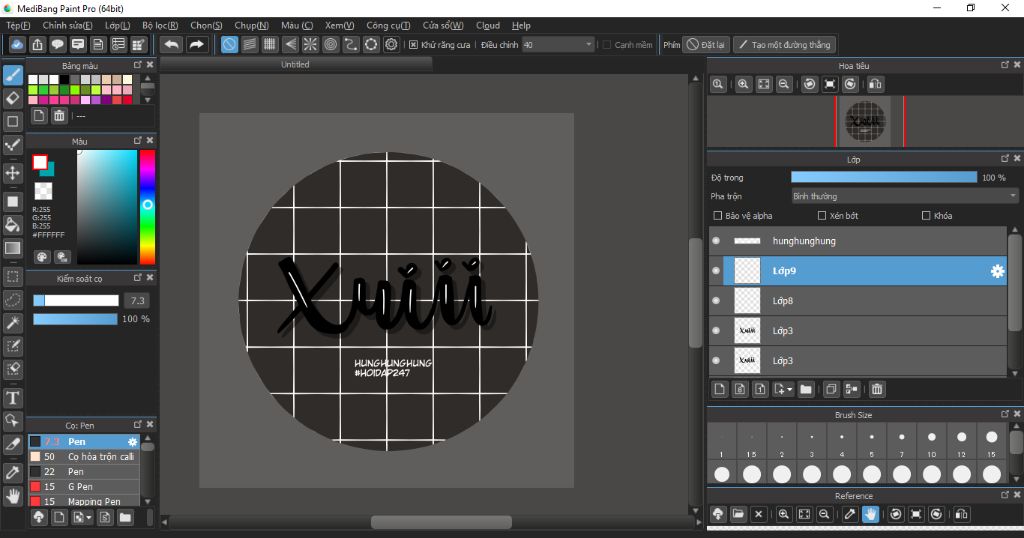
Task: Click Tạo một đường thẳng button
Action: (784, 44)
